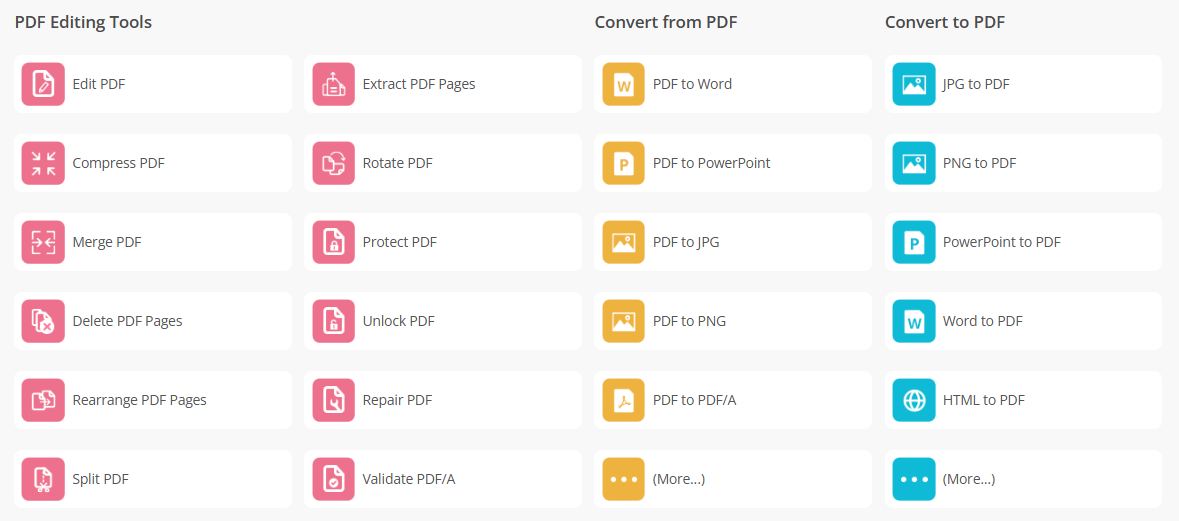Click the PDF to PowerPoint icon
Screen dimensions: 1179x521
pyautogui.click(x=623, y=163)
